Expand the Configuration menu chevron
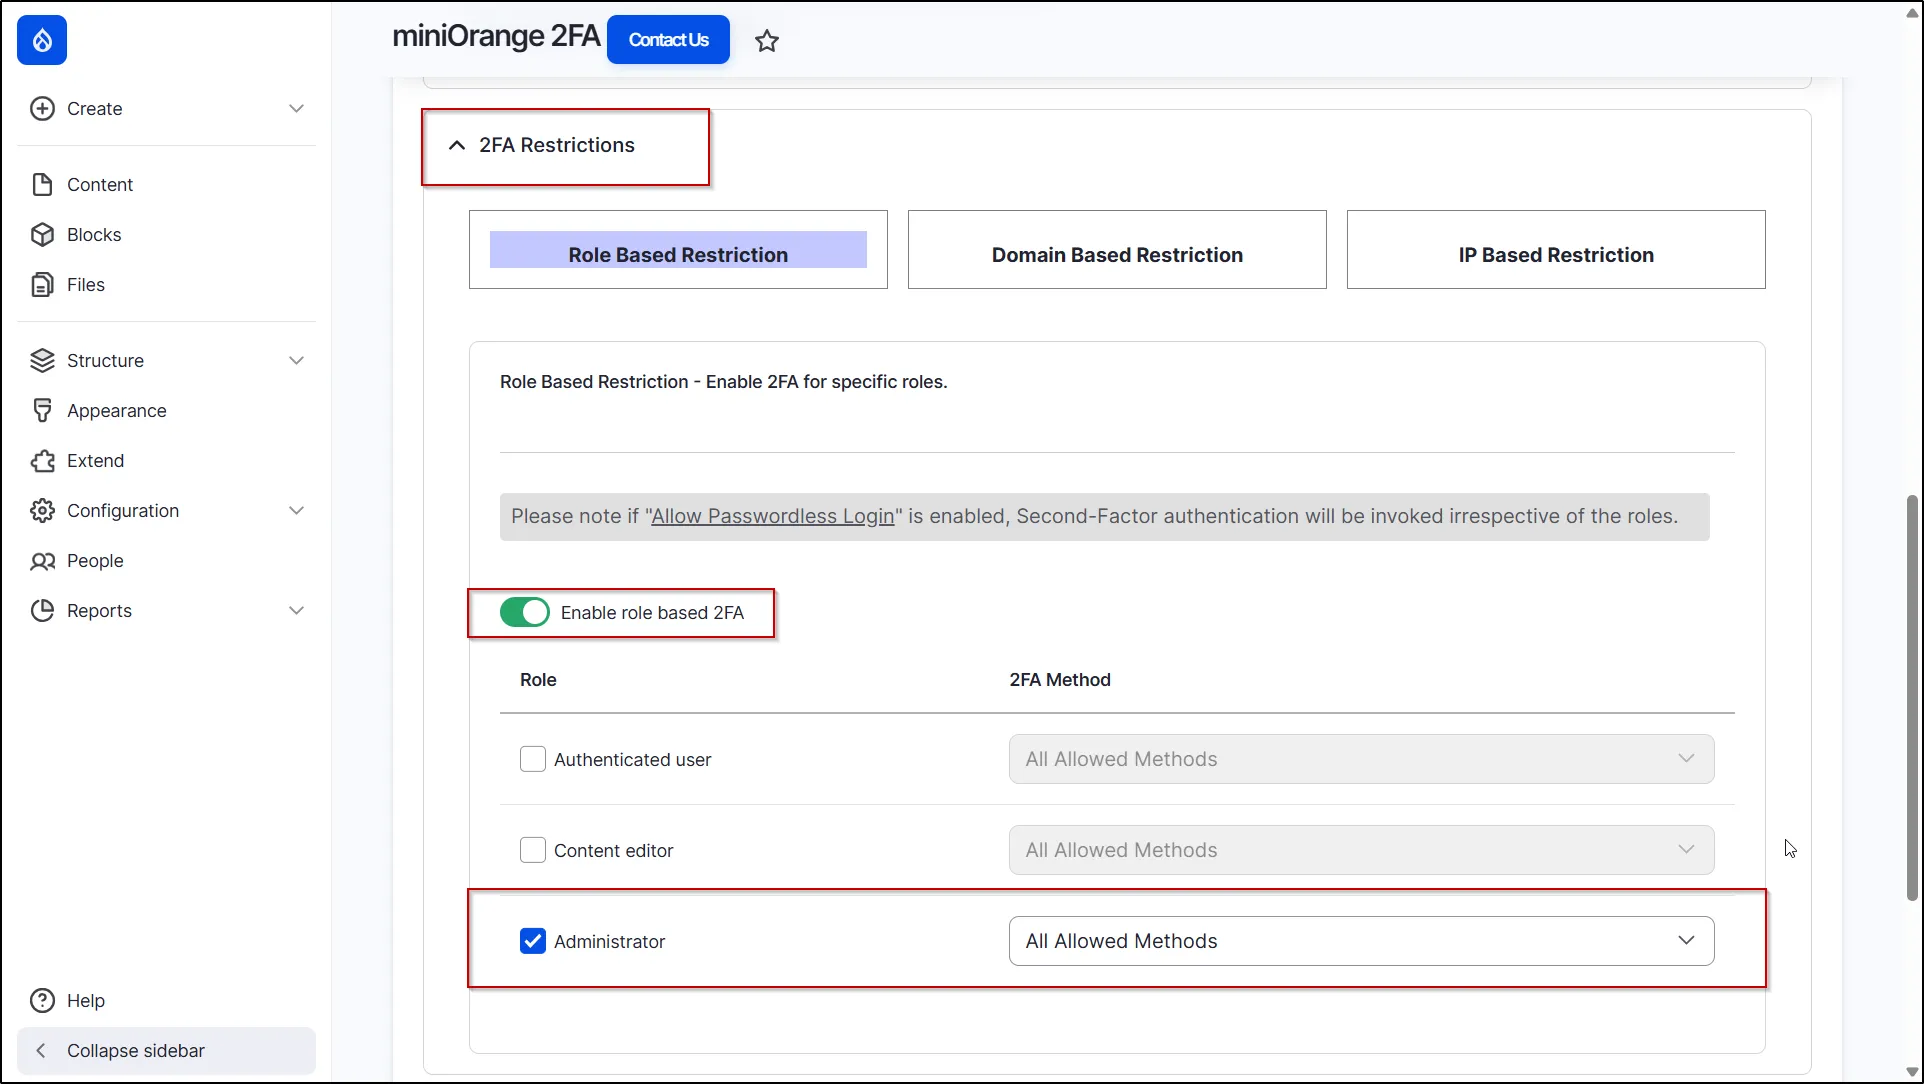The height and width of the screenshot is (1084, 1924). [296, 510]
